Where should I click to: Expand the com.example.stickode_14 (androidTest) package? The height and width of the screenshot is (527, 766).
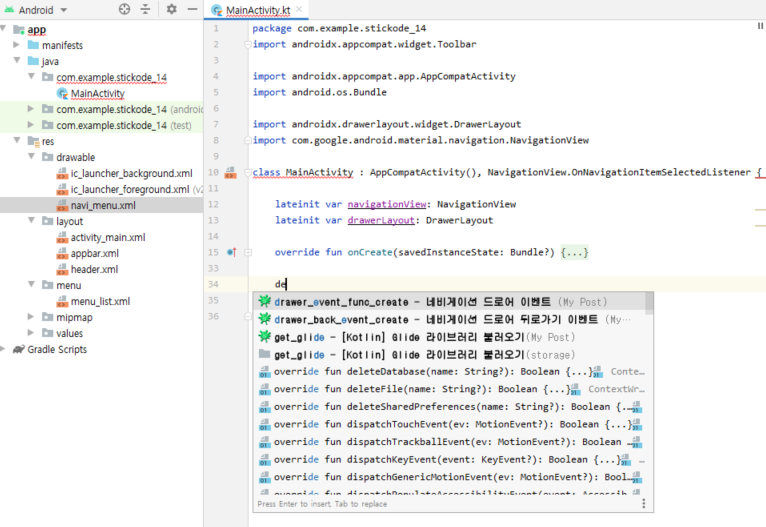[31, 108]
